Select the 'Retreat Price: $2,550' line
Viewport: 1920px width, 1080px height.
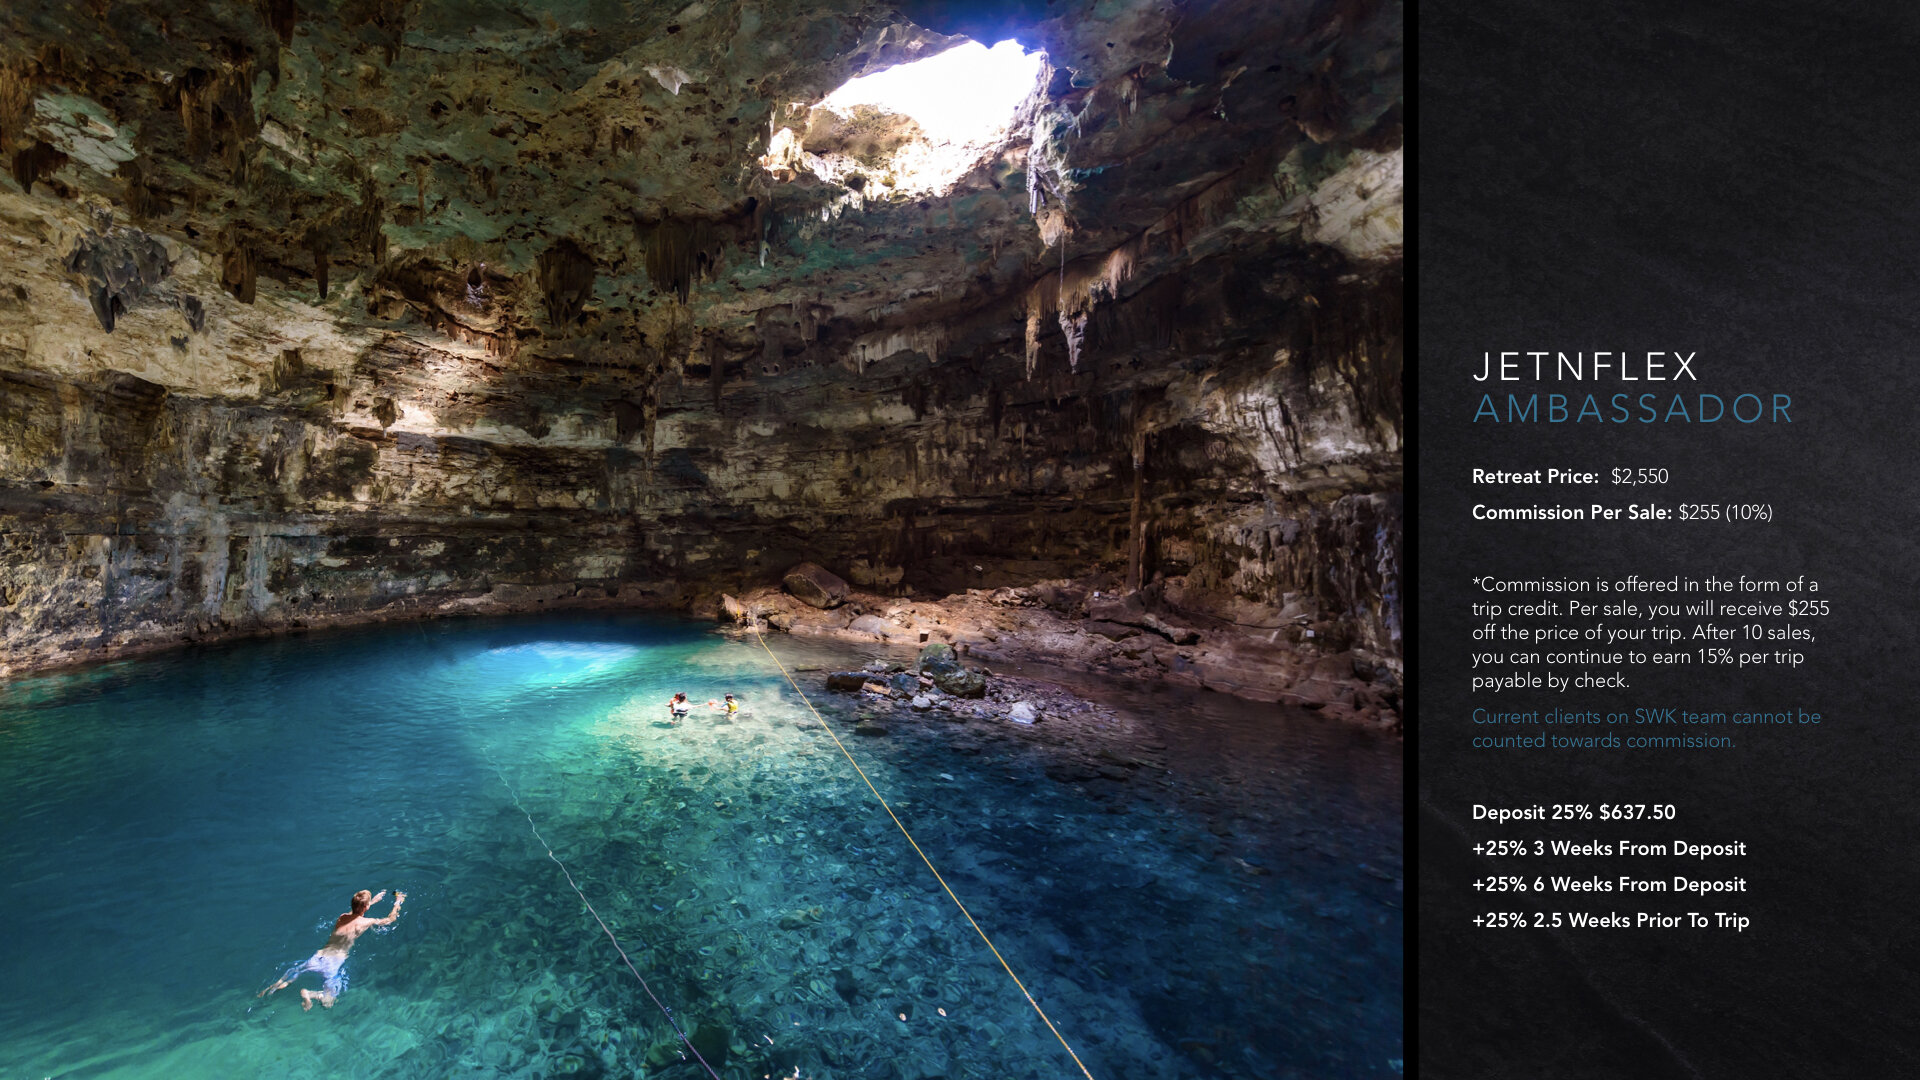coord(1570,477)
